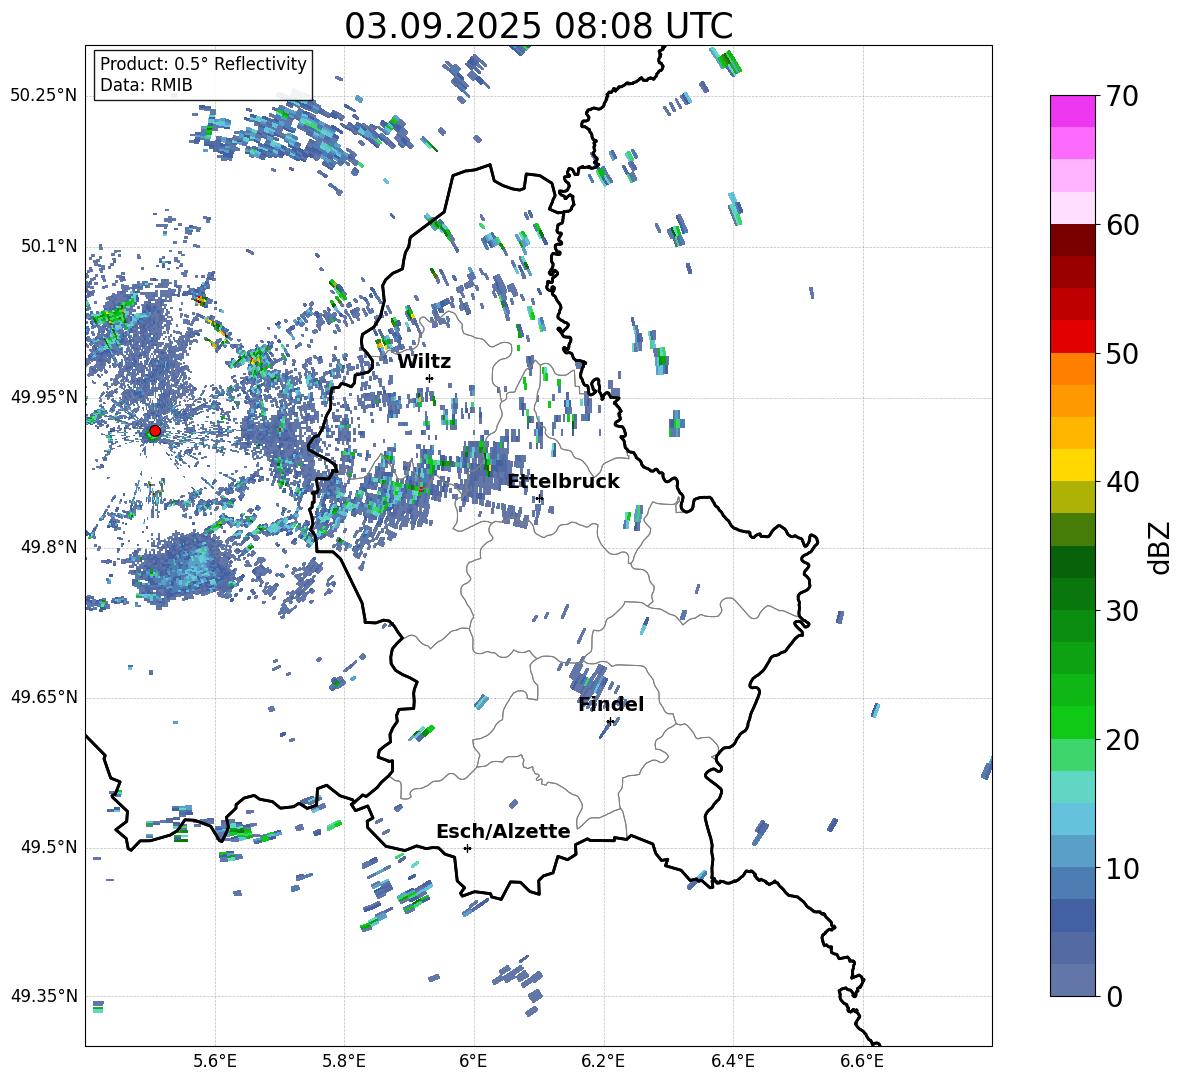Click the 6.2°E longitude label

(x=603, y=1061)
